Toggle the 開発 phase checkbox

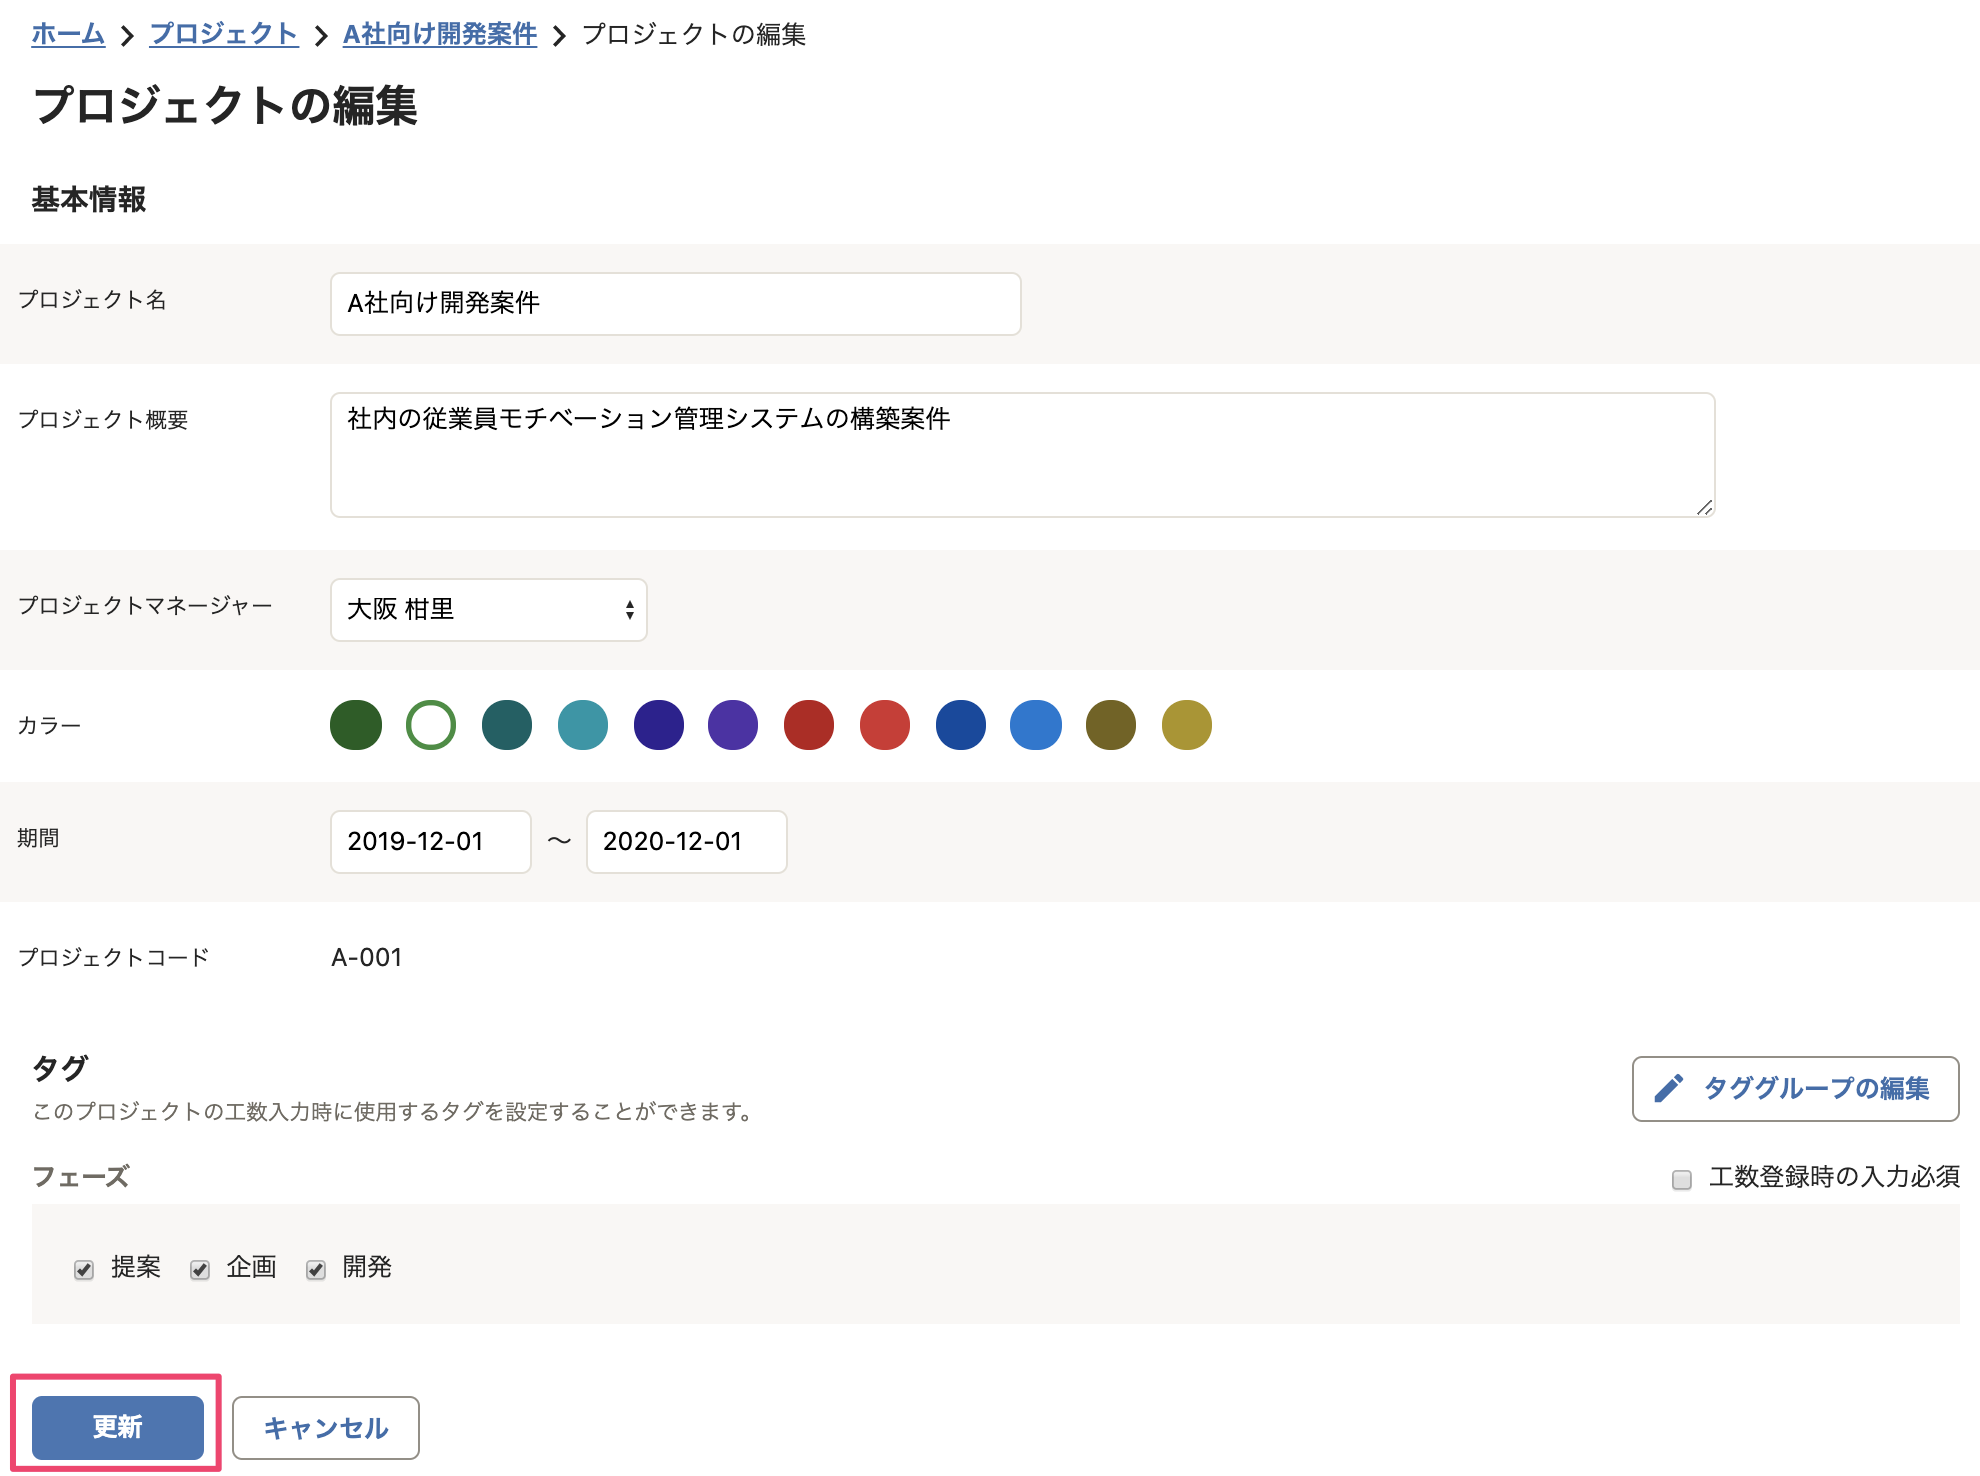pyautogui.click(x=316, y=1269)
